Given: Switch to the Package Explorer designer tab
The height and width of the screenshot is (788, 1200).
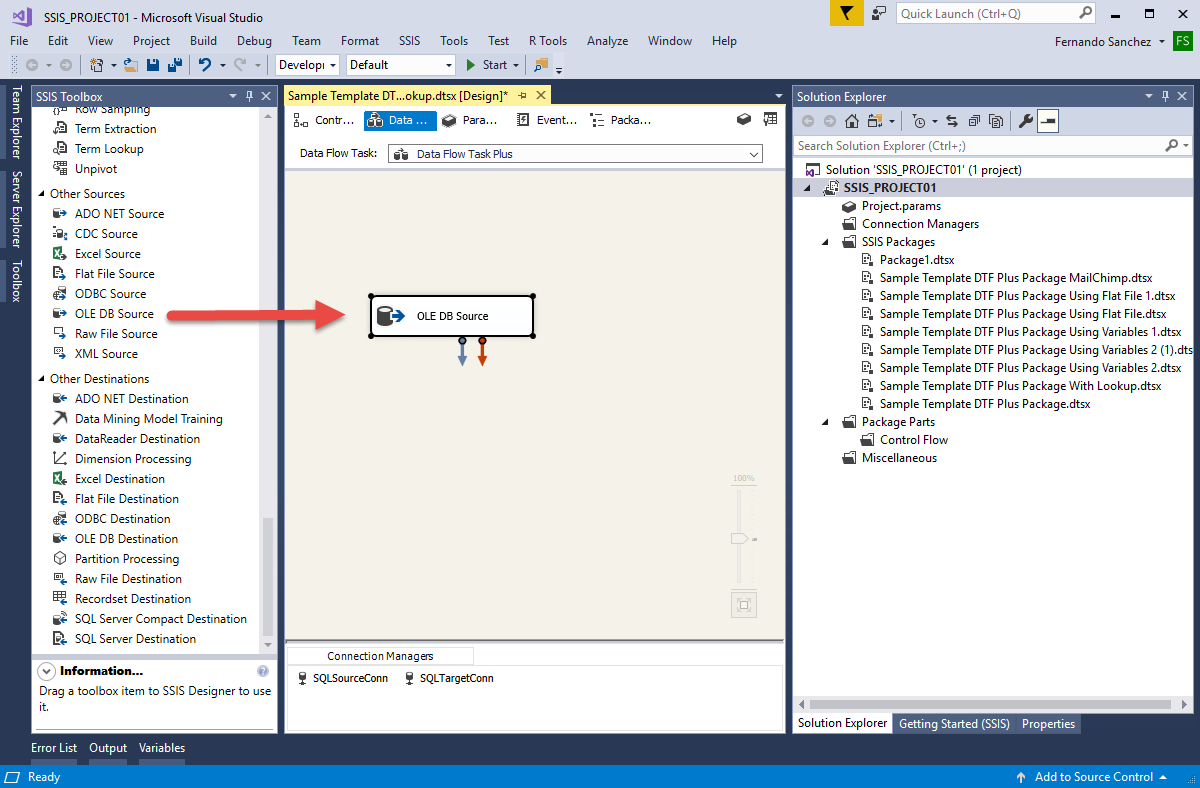Looking at the screenshot, I should (621, 120).
